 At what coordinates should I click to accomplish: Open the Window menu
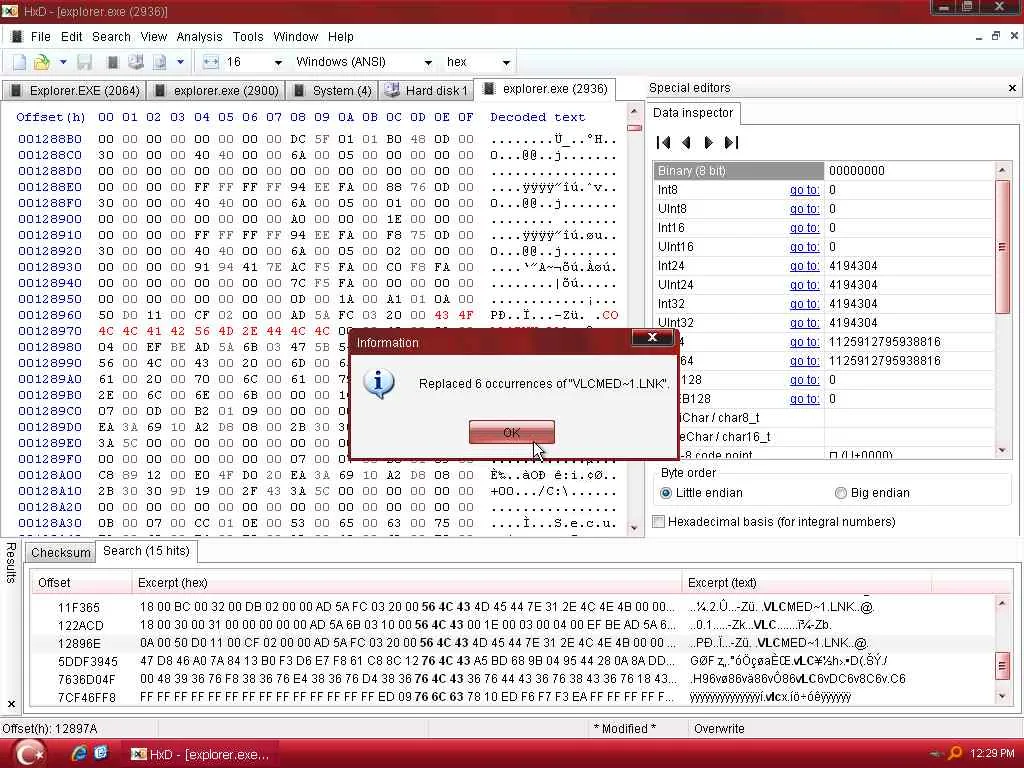click(x=295, y=37)
